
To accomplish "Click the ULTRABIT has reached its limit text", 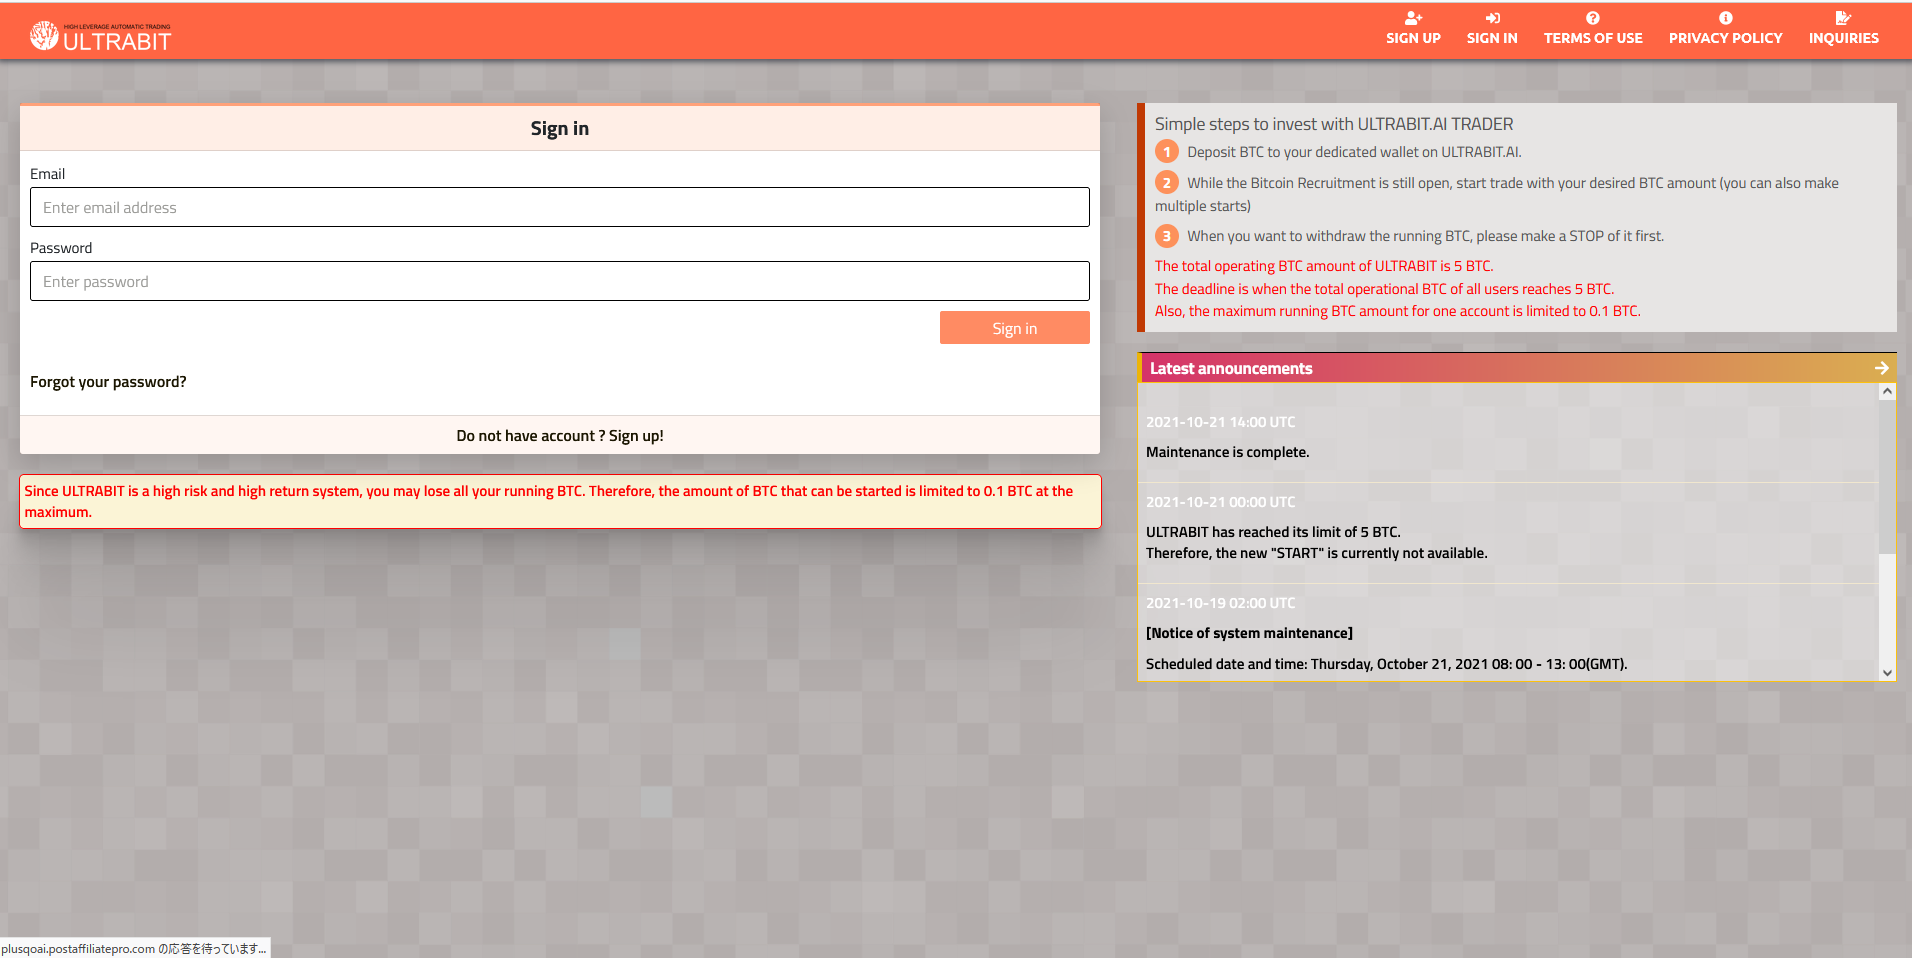I will click(1273, 532).
